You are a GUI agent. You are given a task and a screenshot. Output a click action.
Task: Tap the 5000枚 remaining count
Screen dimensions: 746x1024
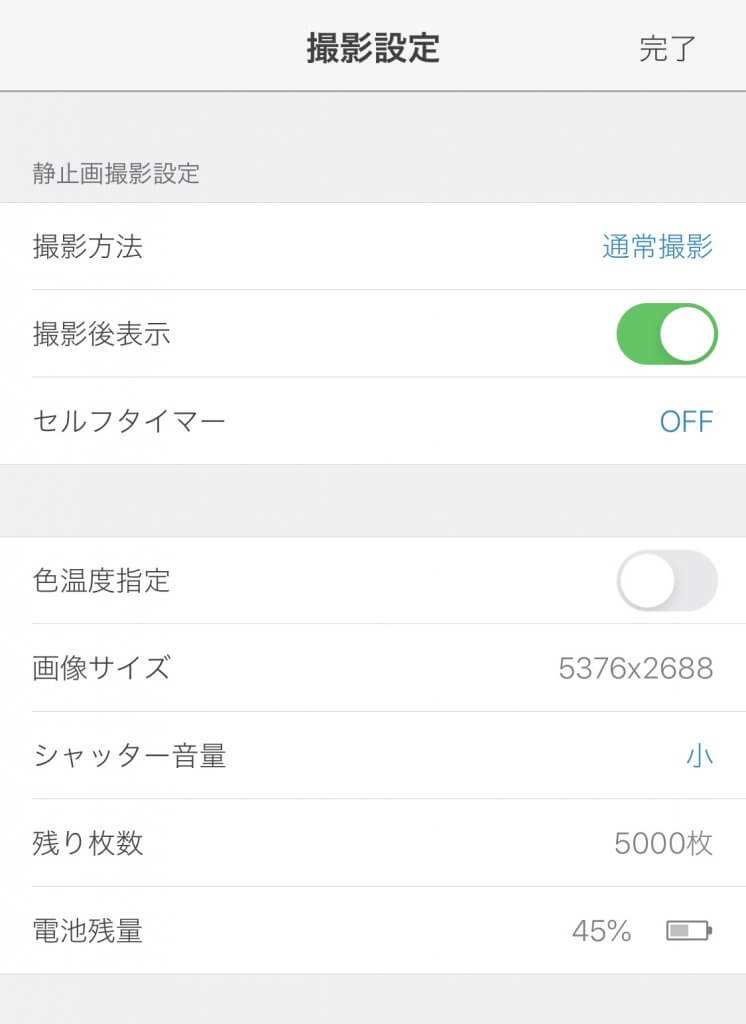pyautogui.click(x=663, y=843)
